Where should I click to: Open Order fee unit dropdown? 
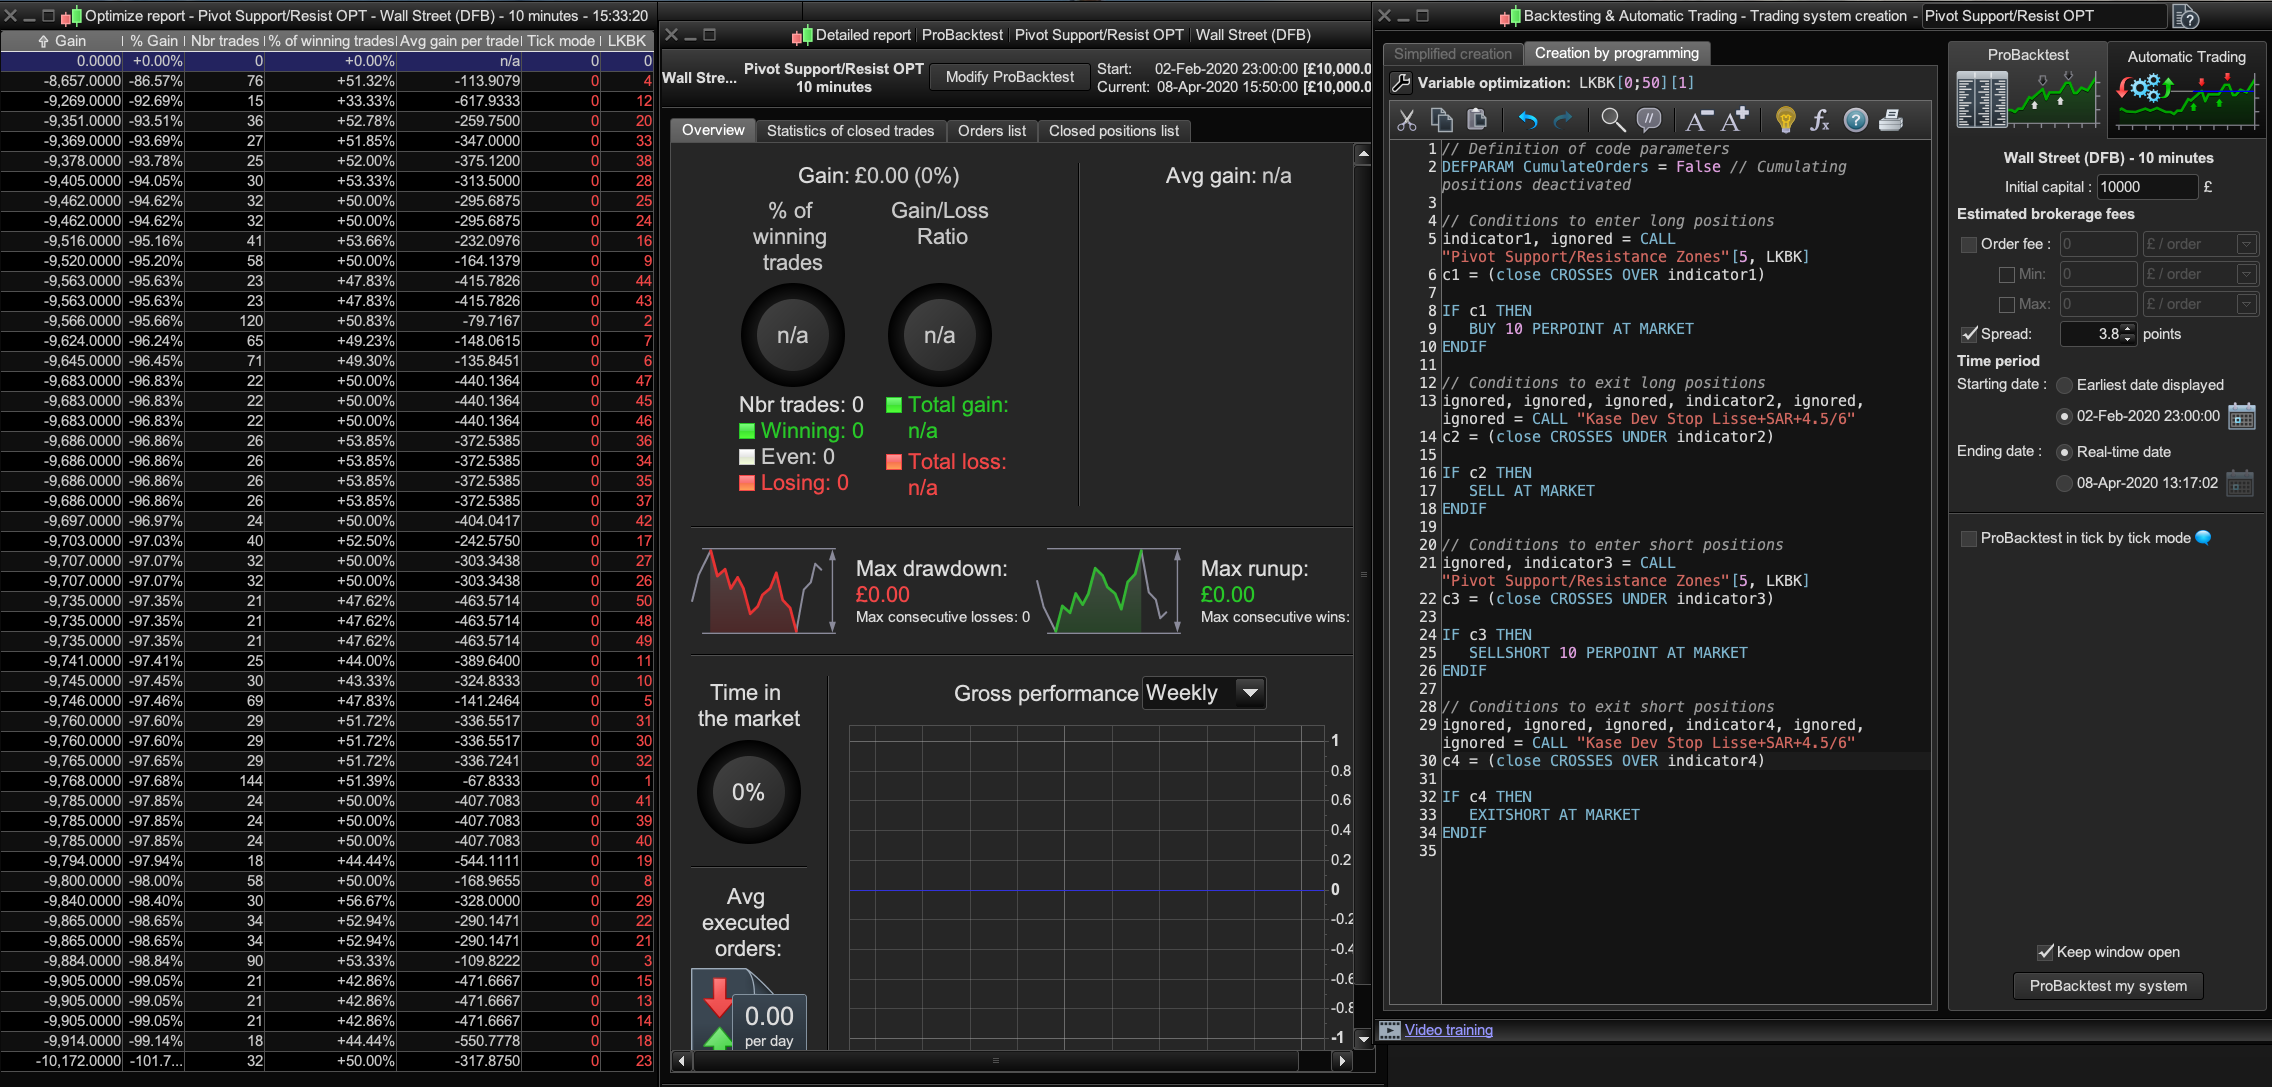pyautogui.click(x=2246, y=244)
